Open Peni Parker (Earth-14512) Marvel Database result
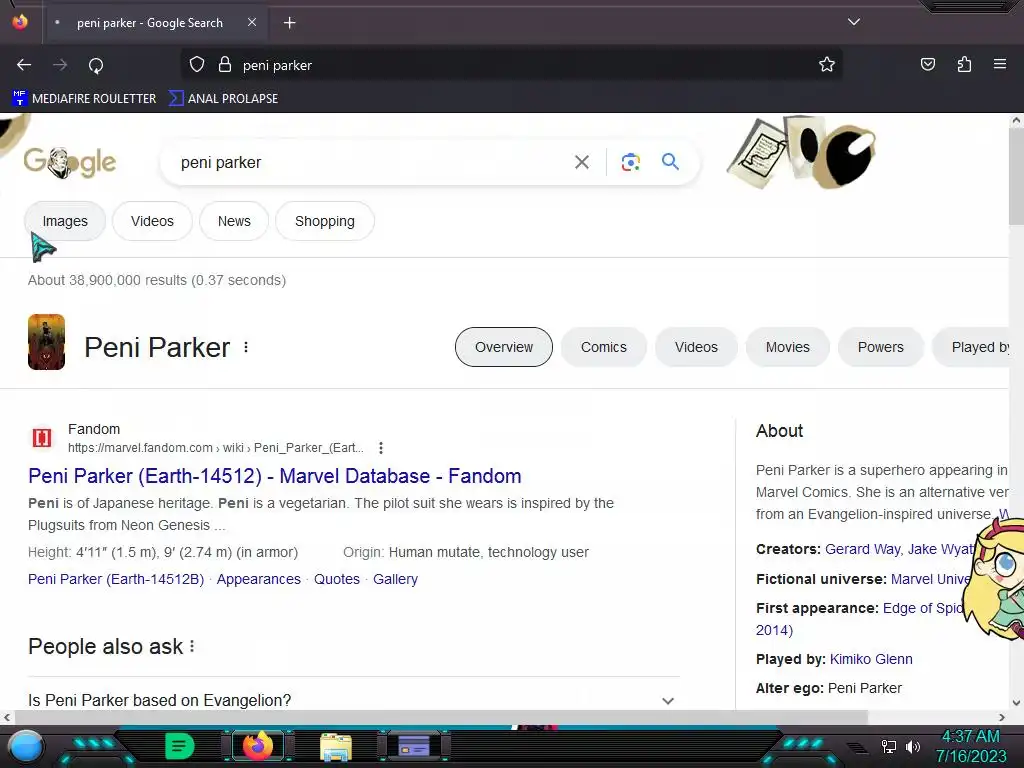The image size is (1024, 768). click(274, 476)
